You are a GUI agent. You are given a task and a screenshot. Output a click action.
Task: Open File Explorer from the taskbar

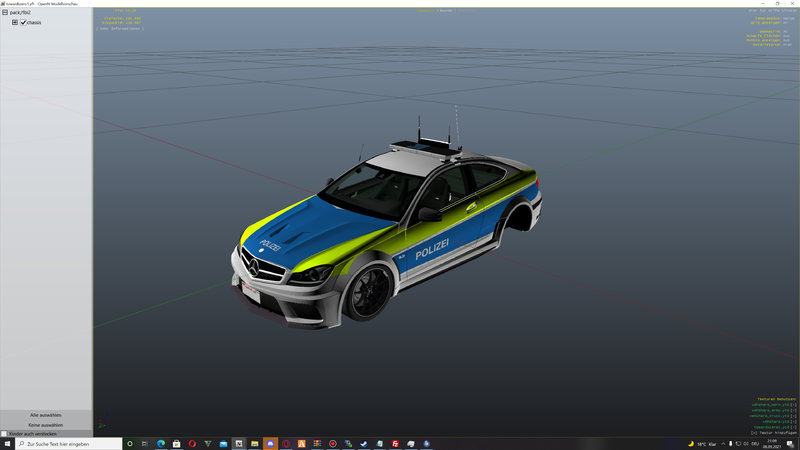255,444
